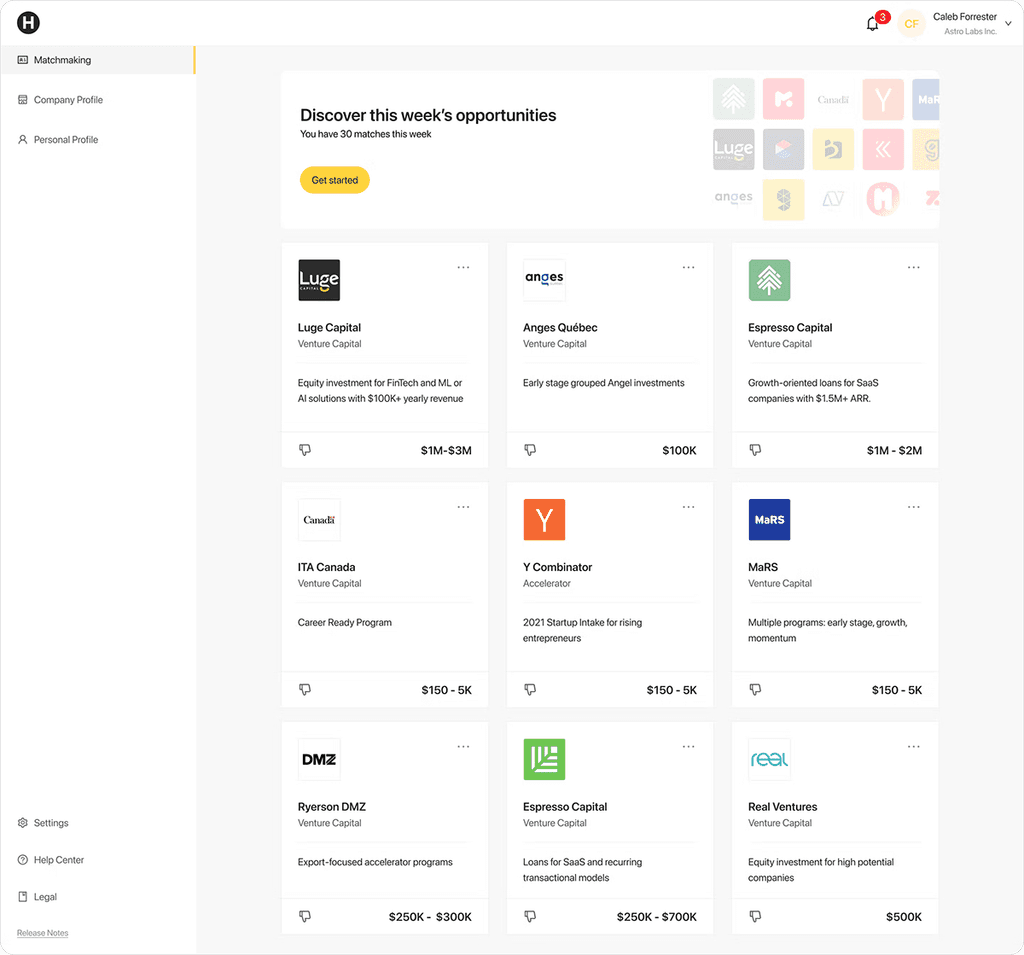Open more options on Y Combinator card
The height and width of the screenshot is (955, 1024).
[x=688, y=508]
